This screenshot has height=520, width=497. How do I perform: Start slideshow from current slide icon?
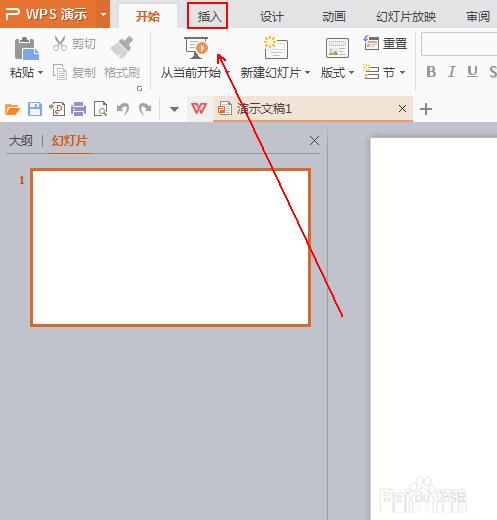click(x=196, y=48)
